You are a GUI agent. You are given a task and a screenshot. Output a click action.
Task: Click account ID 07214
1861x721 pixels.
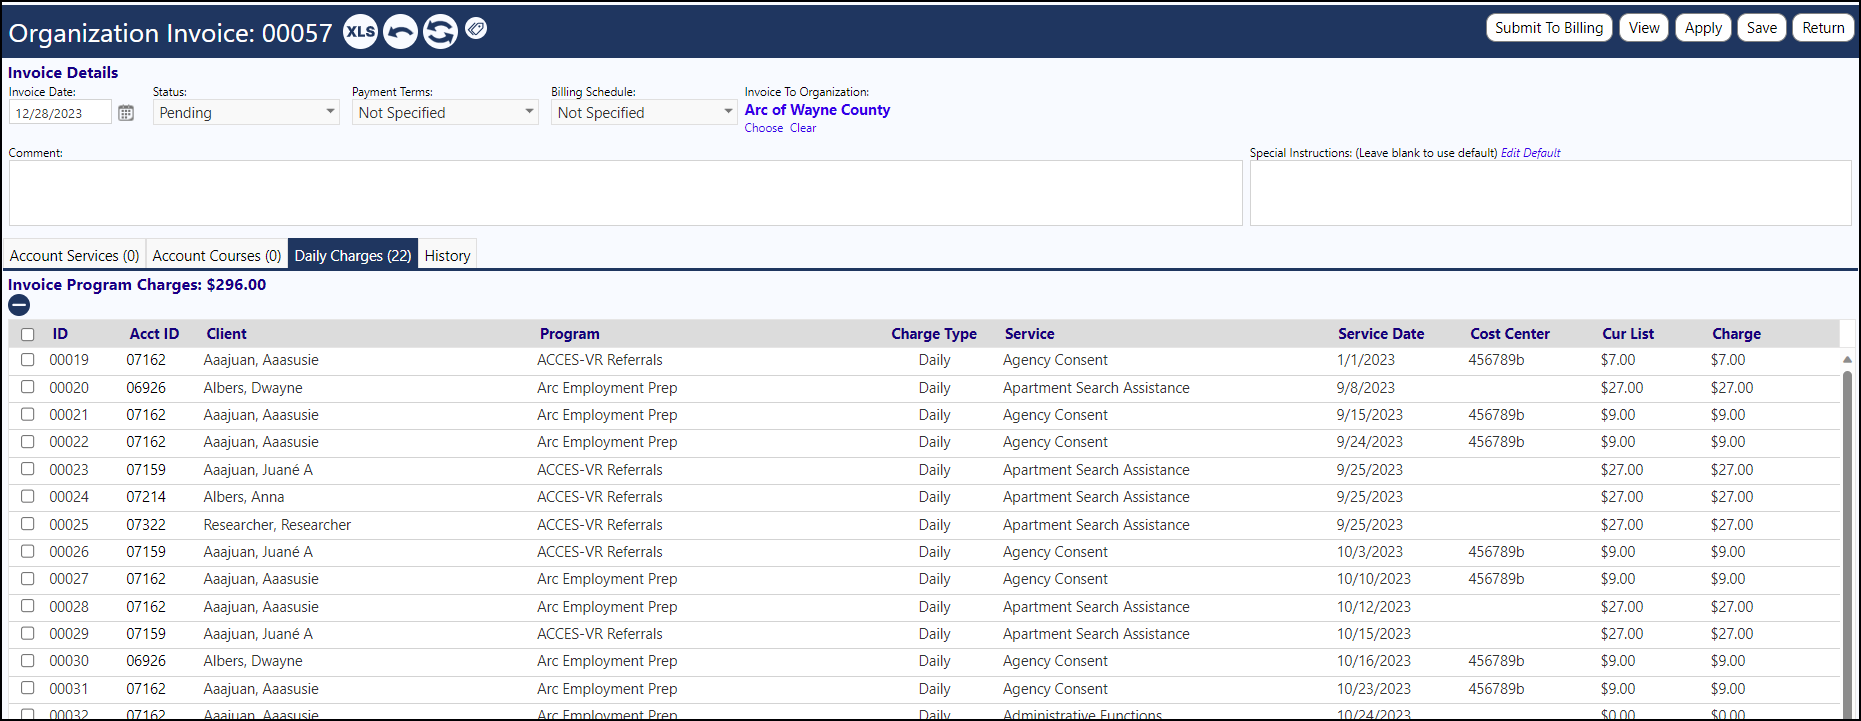pyautogui.click(x=146, y=497)
